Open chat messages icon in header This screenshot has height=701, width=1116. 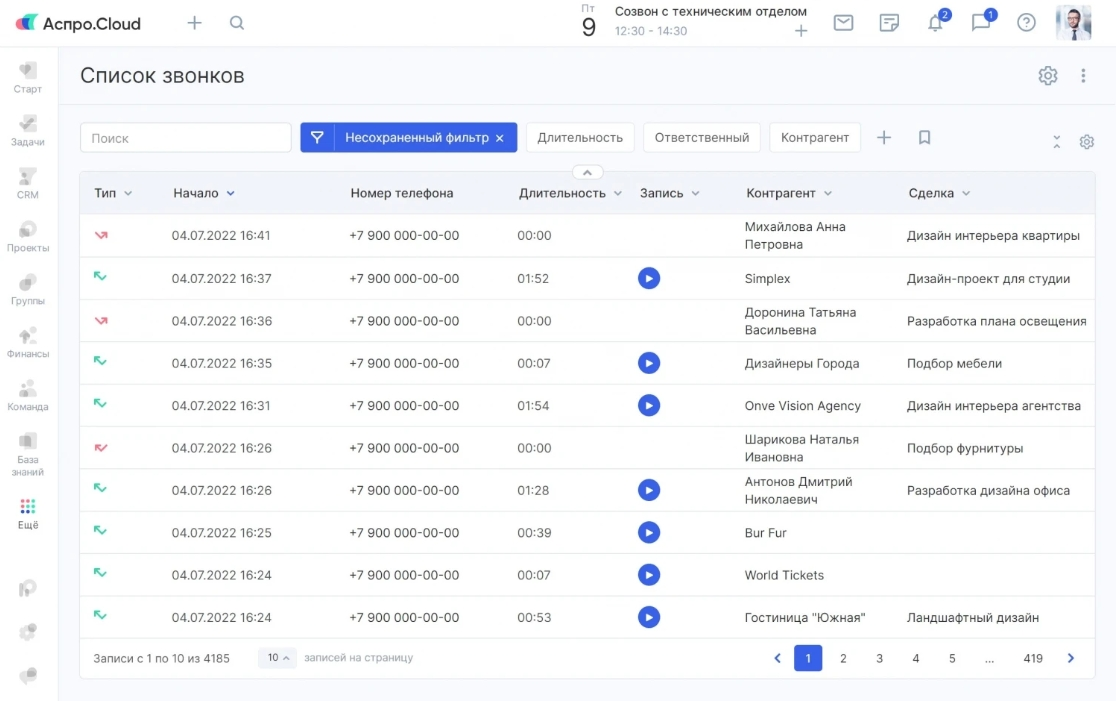[980, 23]
